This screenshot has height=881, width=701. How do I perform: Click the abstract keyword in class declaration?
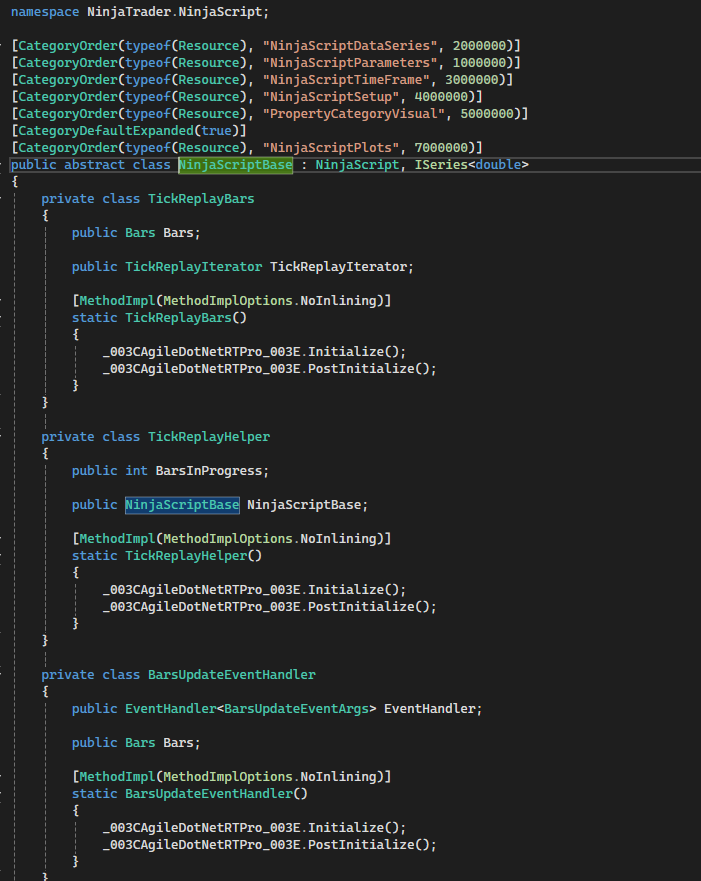pyautogui.click(x=94, y=165)
